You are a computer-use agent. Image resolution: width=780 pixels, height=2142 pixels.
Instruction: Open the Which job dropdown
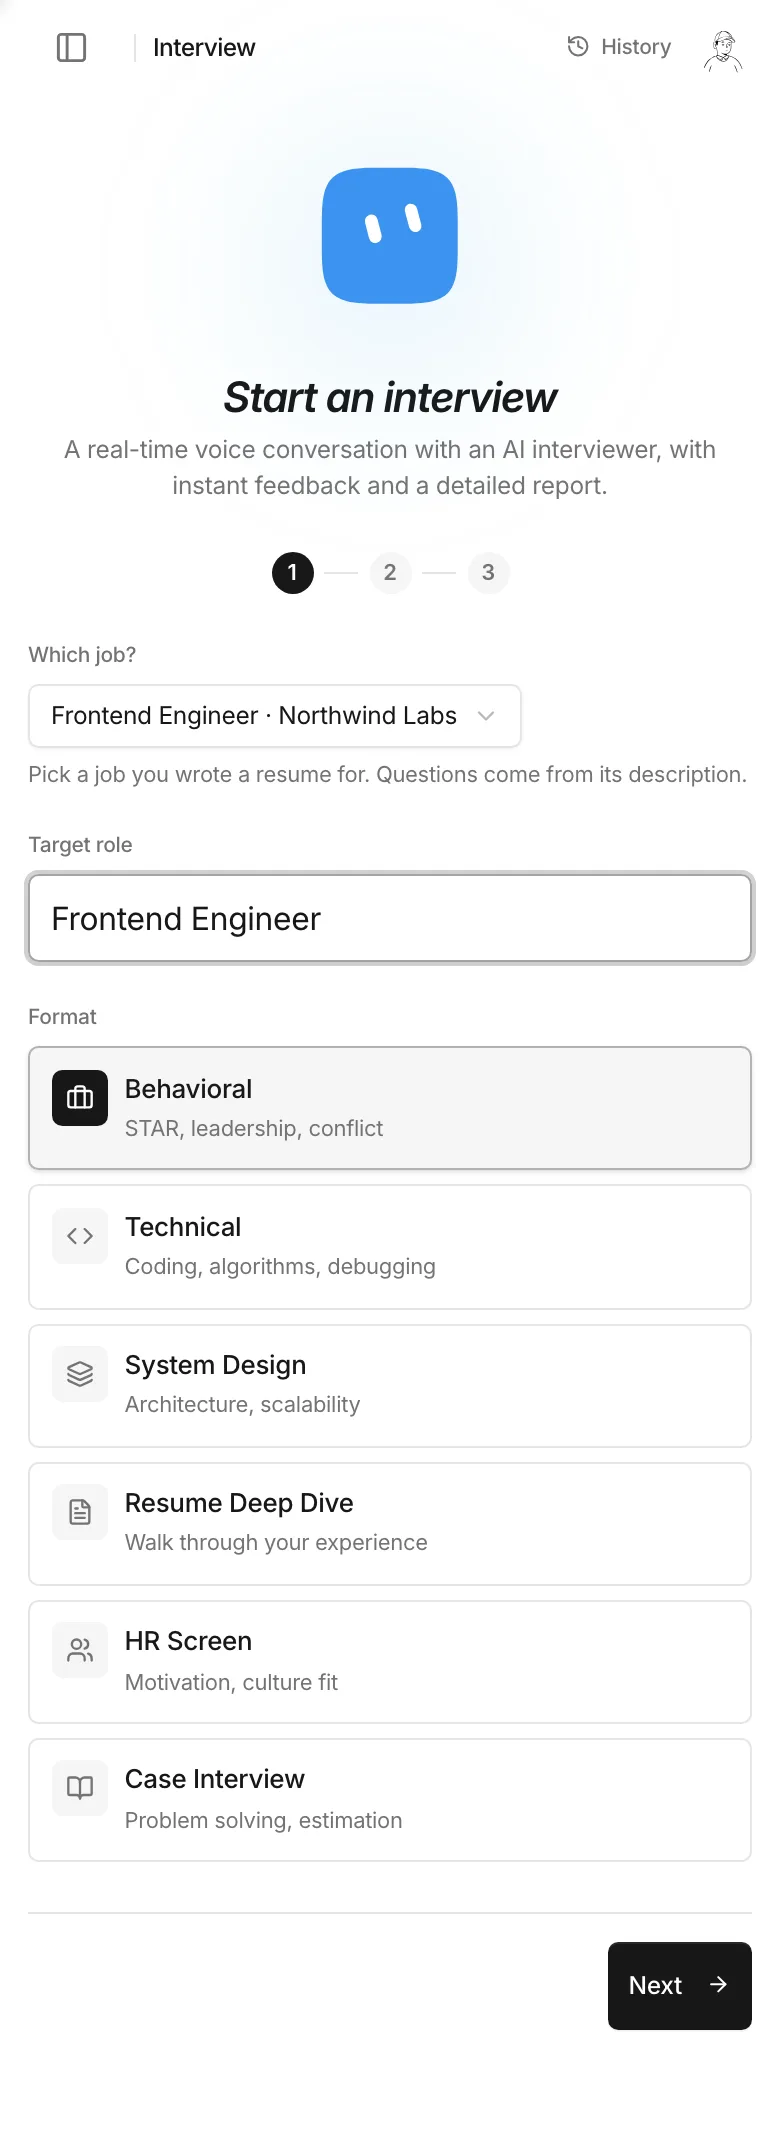tap(275, 716)
